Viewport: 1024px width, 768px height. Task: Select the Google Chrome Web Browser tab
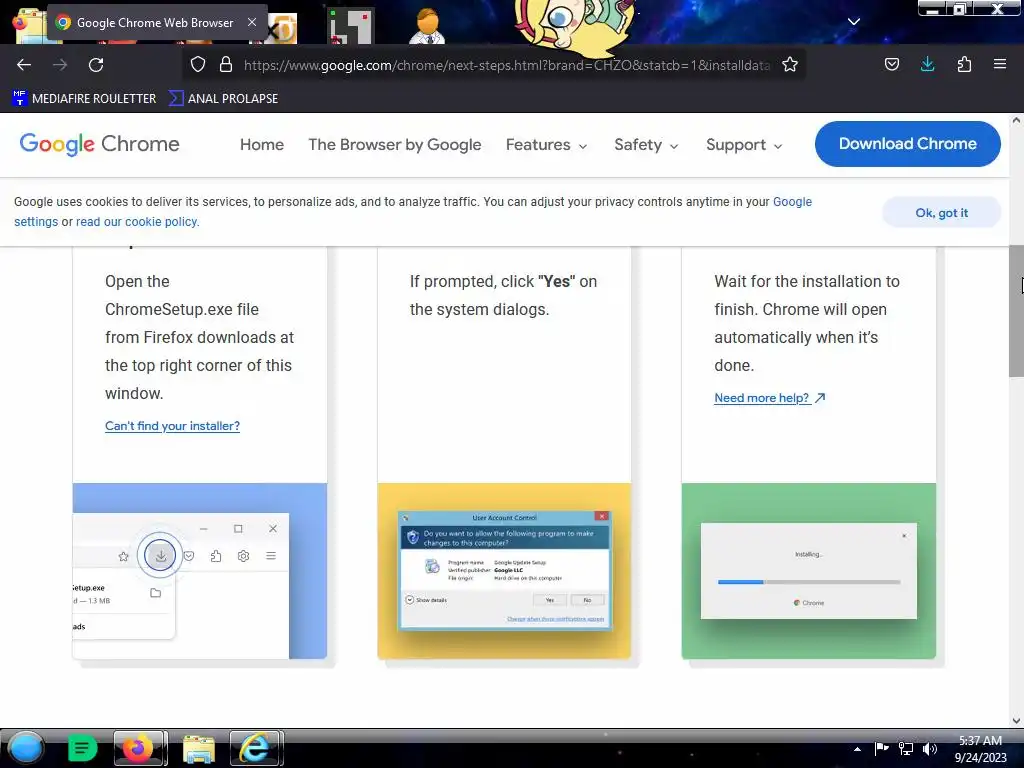pos(155,22)
